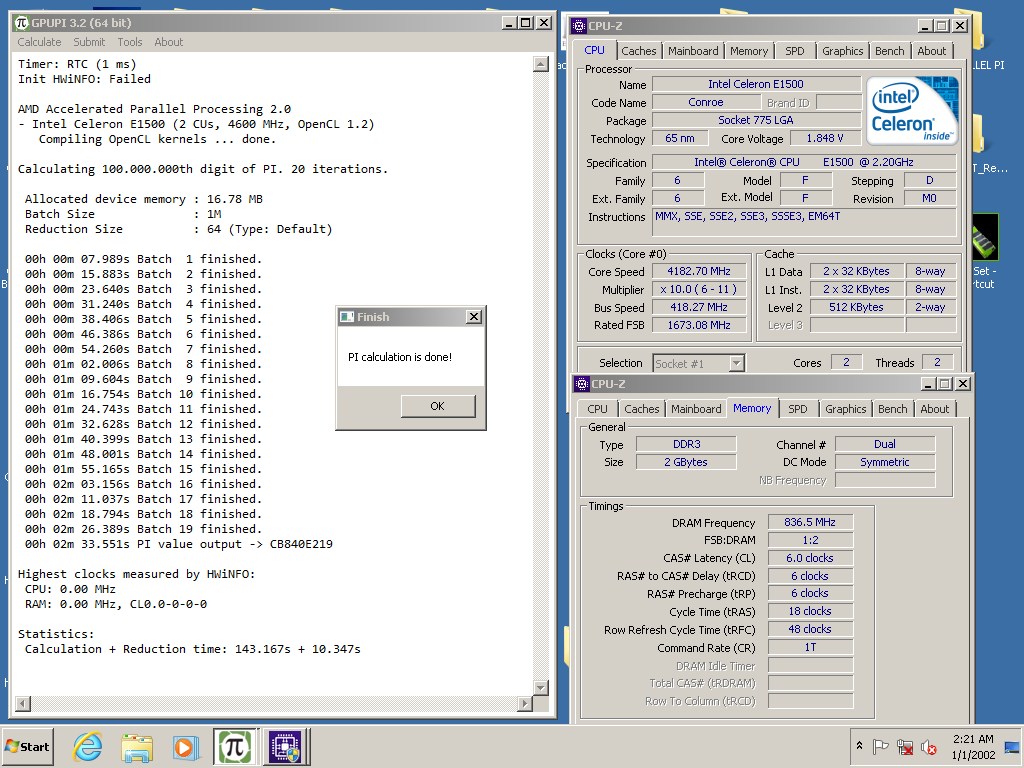
Task: Click the Multiplier value x 10.0
Action: point(699,289)
